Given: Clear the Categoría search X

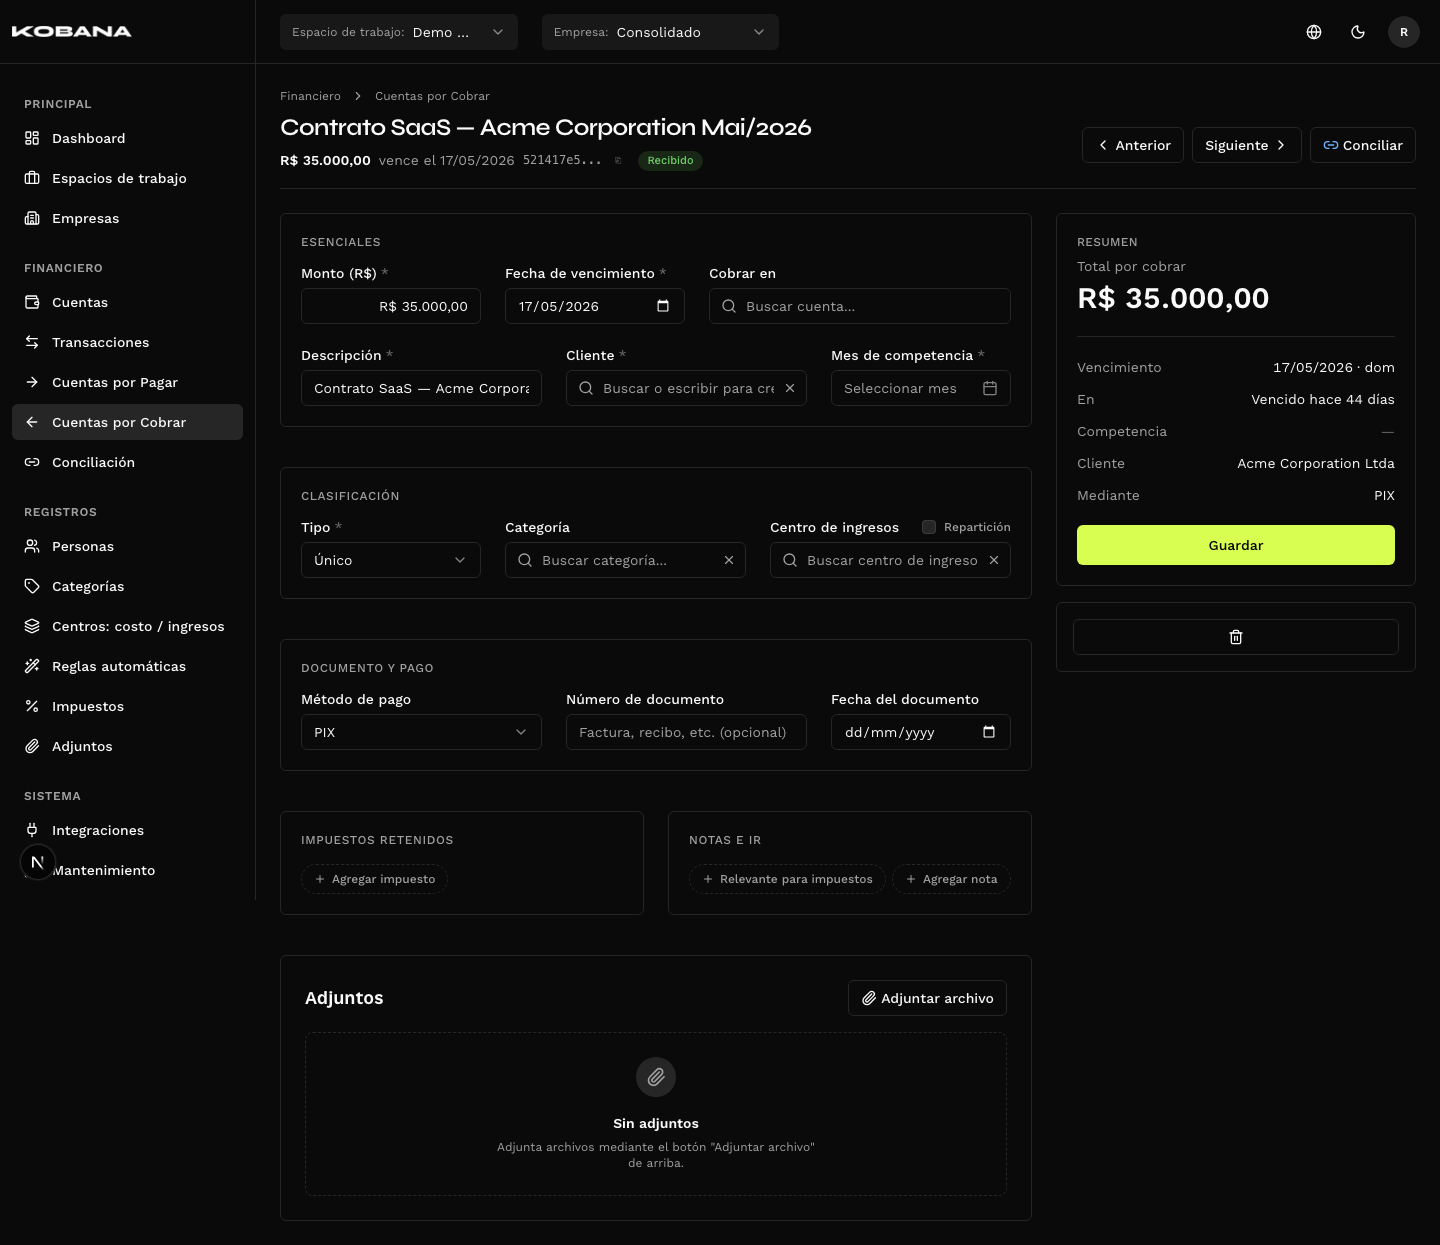Looking at the screenshot, I should tap(729, 560).
